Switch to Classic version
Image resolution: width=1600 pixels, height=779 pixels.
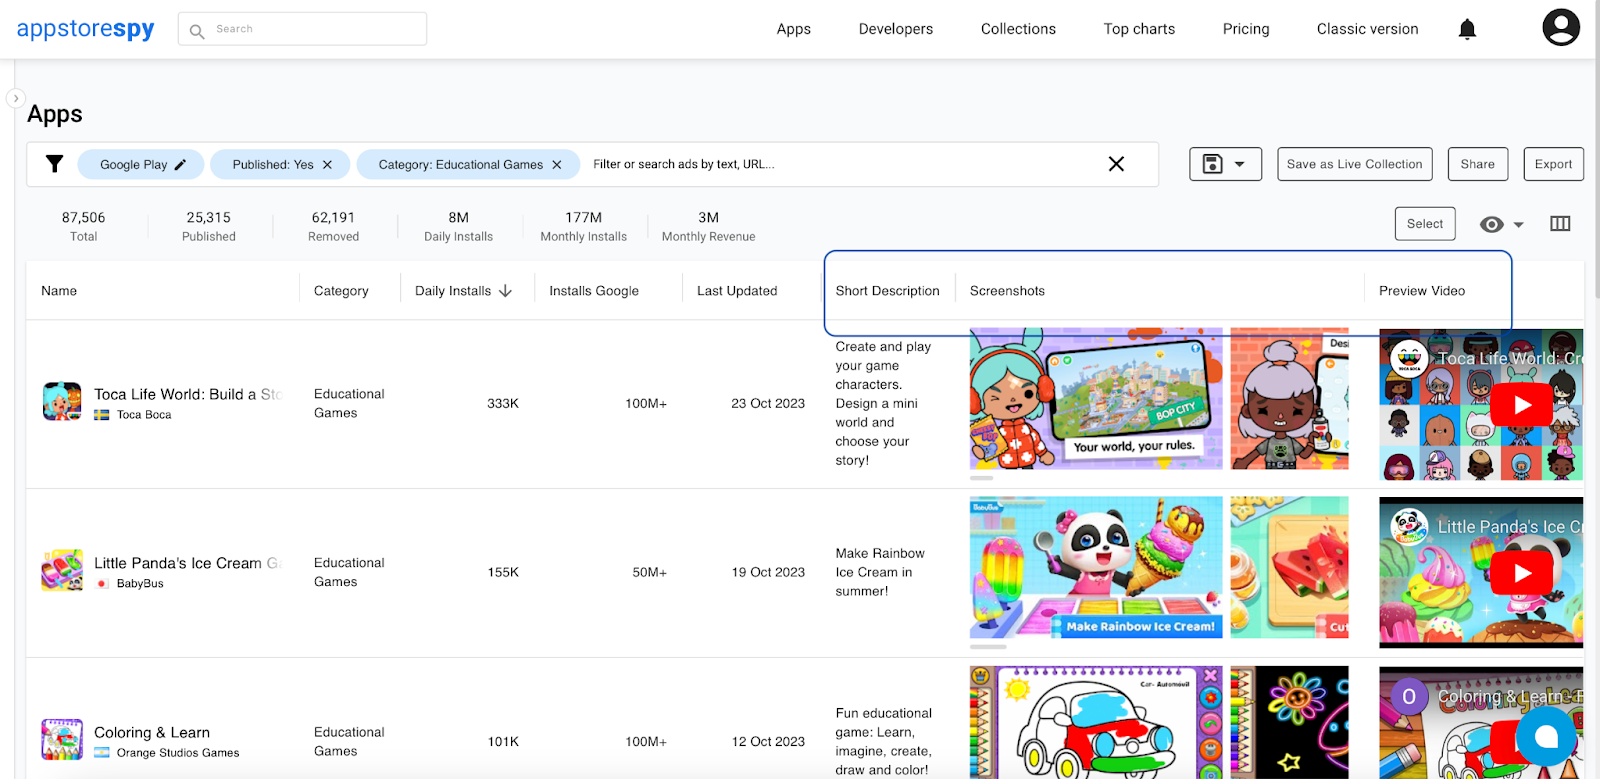1367,29
